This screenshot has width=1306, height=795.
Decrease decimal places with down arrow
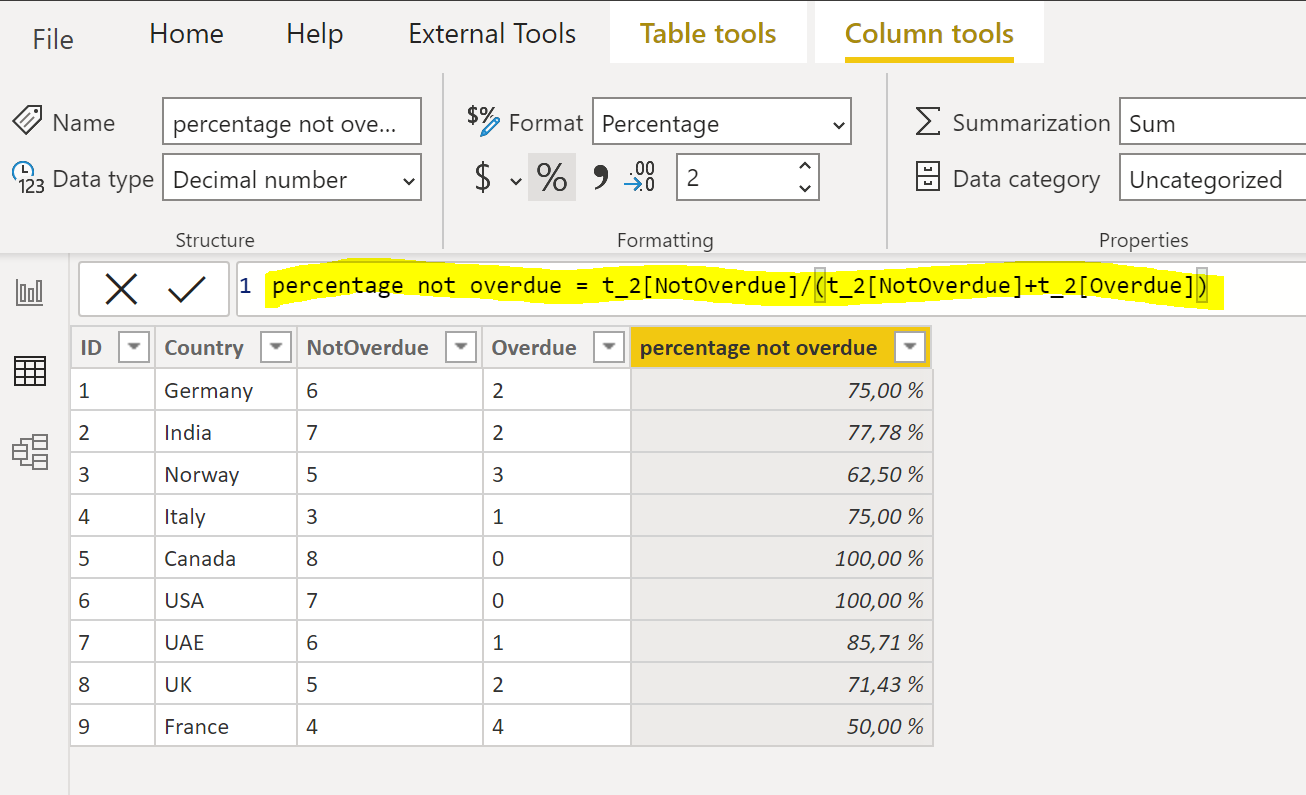805,189
